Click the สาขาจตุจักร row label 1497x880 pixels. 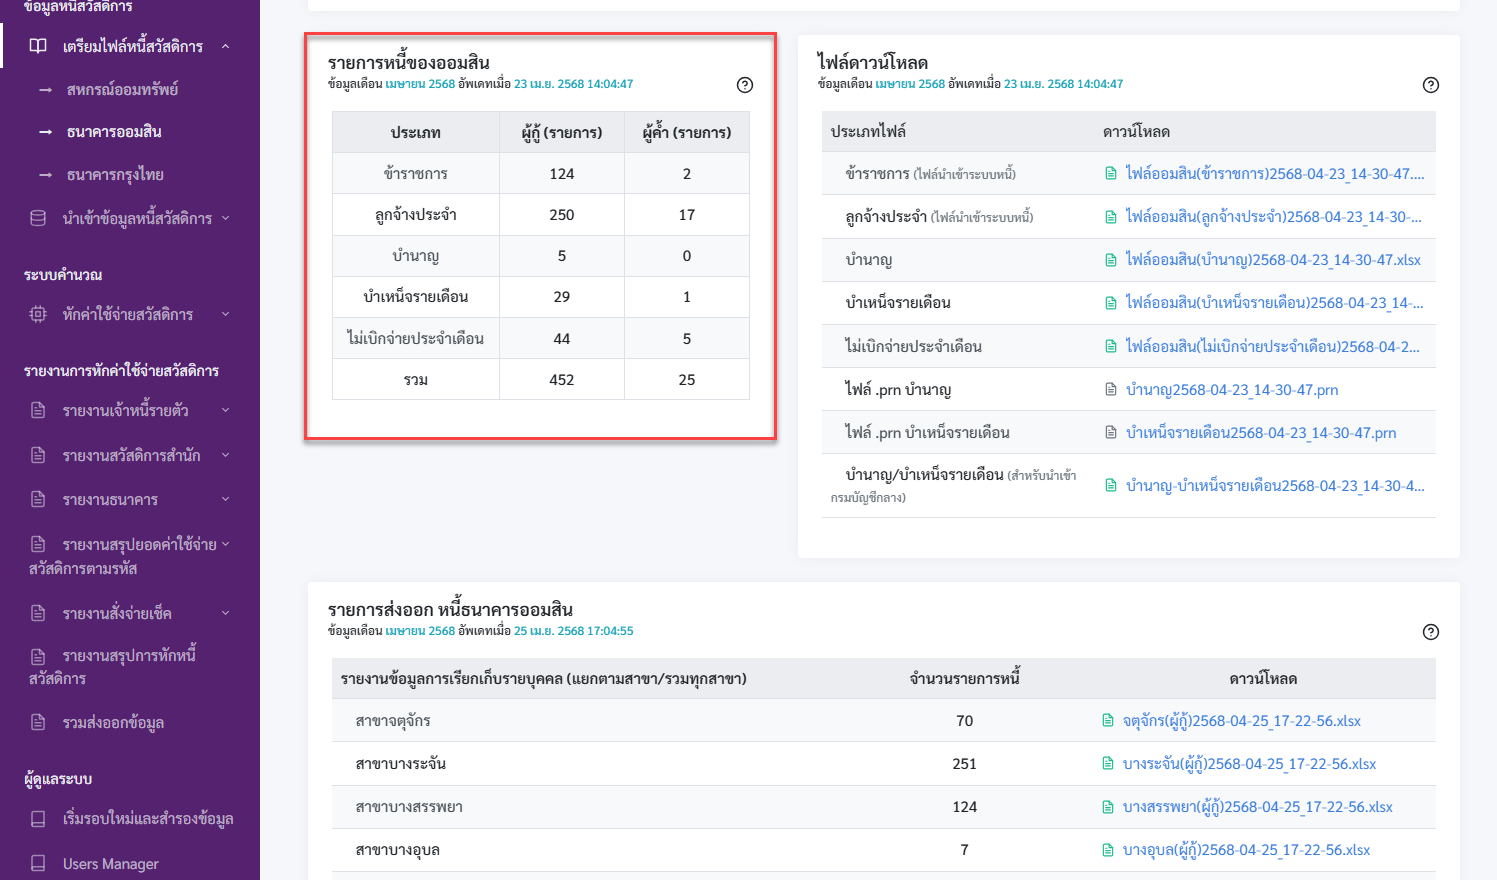pos(393,721)
